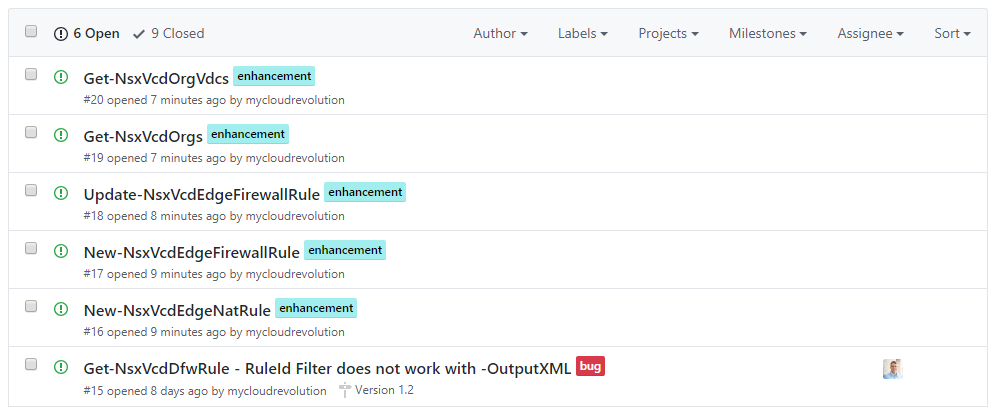
Task: Click the red bug label
Action: pyautogui.click(x=590, y=367)
